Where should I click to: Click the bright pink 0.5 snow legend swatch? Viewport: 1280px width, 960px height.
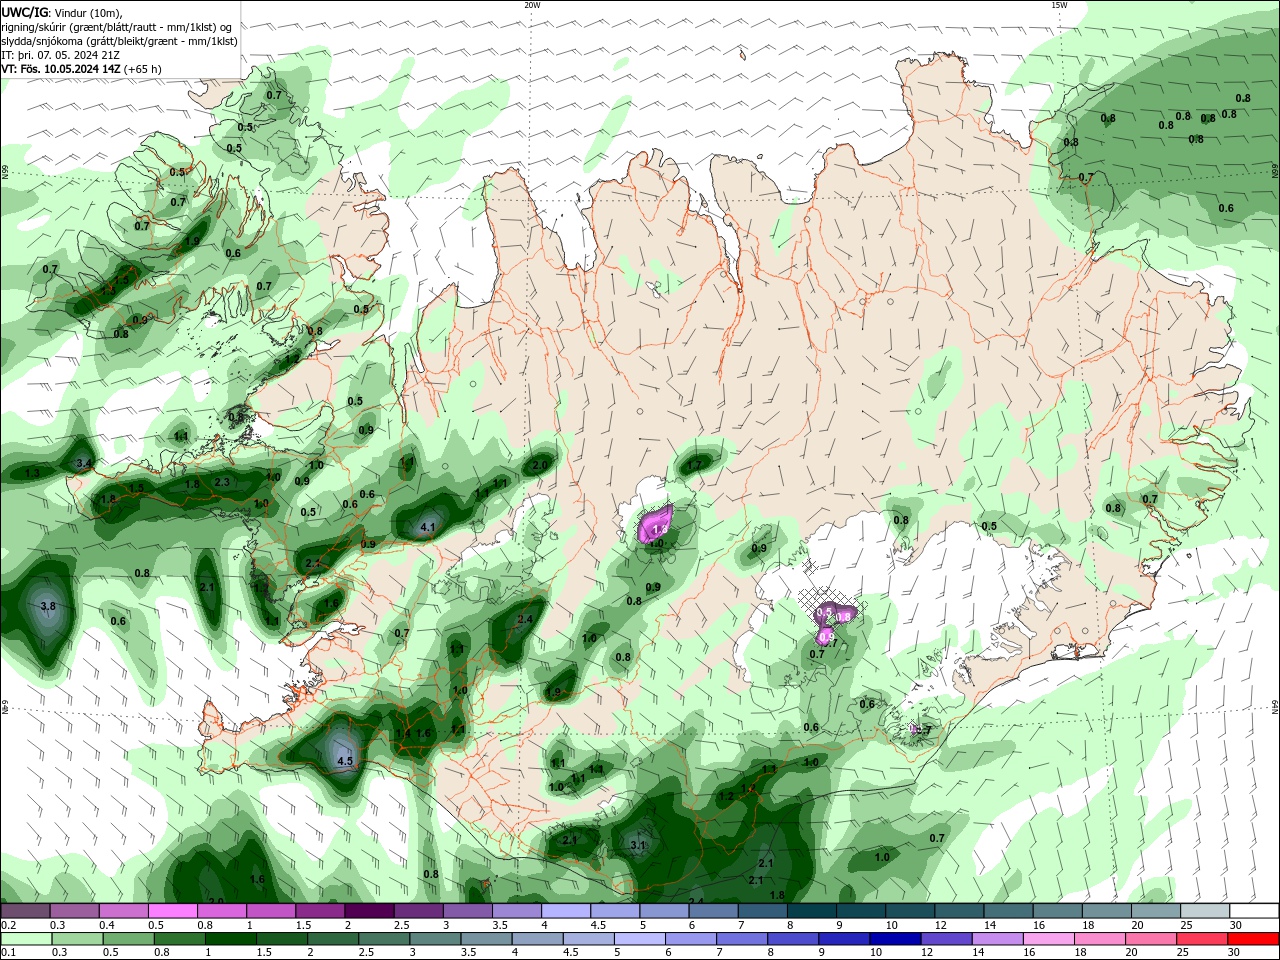(173, 911)
